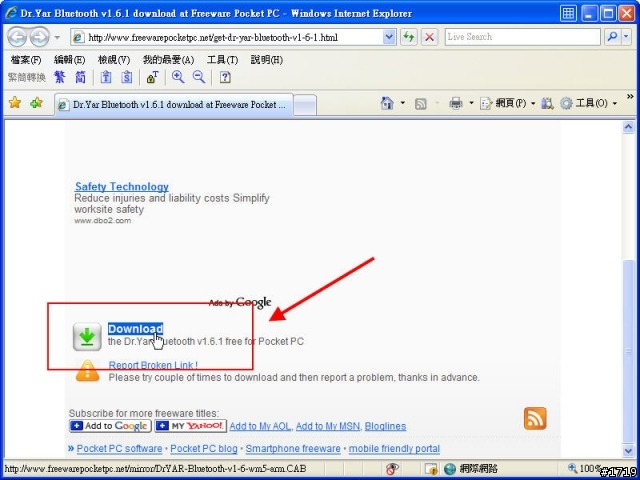The image size is (640, 480).
Task: Click the green download arrow icon
Action: (87, 337)
